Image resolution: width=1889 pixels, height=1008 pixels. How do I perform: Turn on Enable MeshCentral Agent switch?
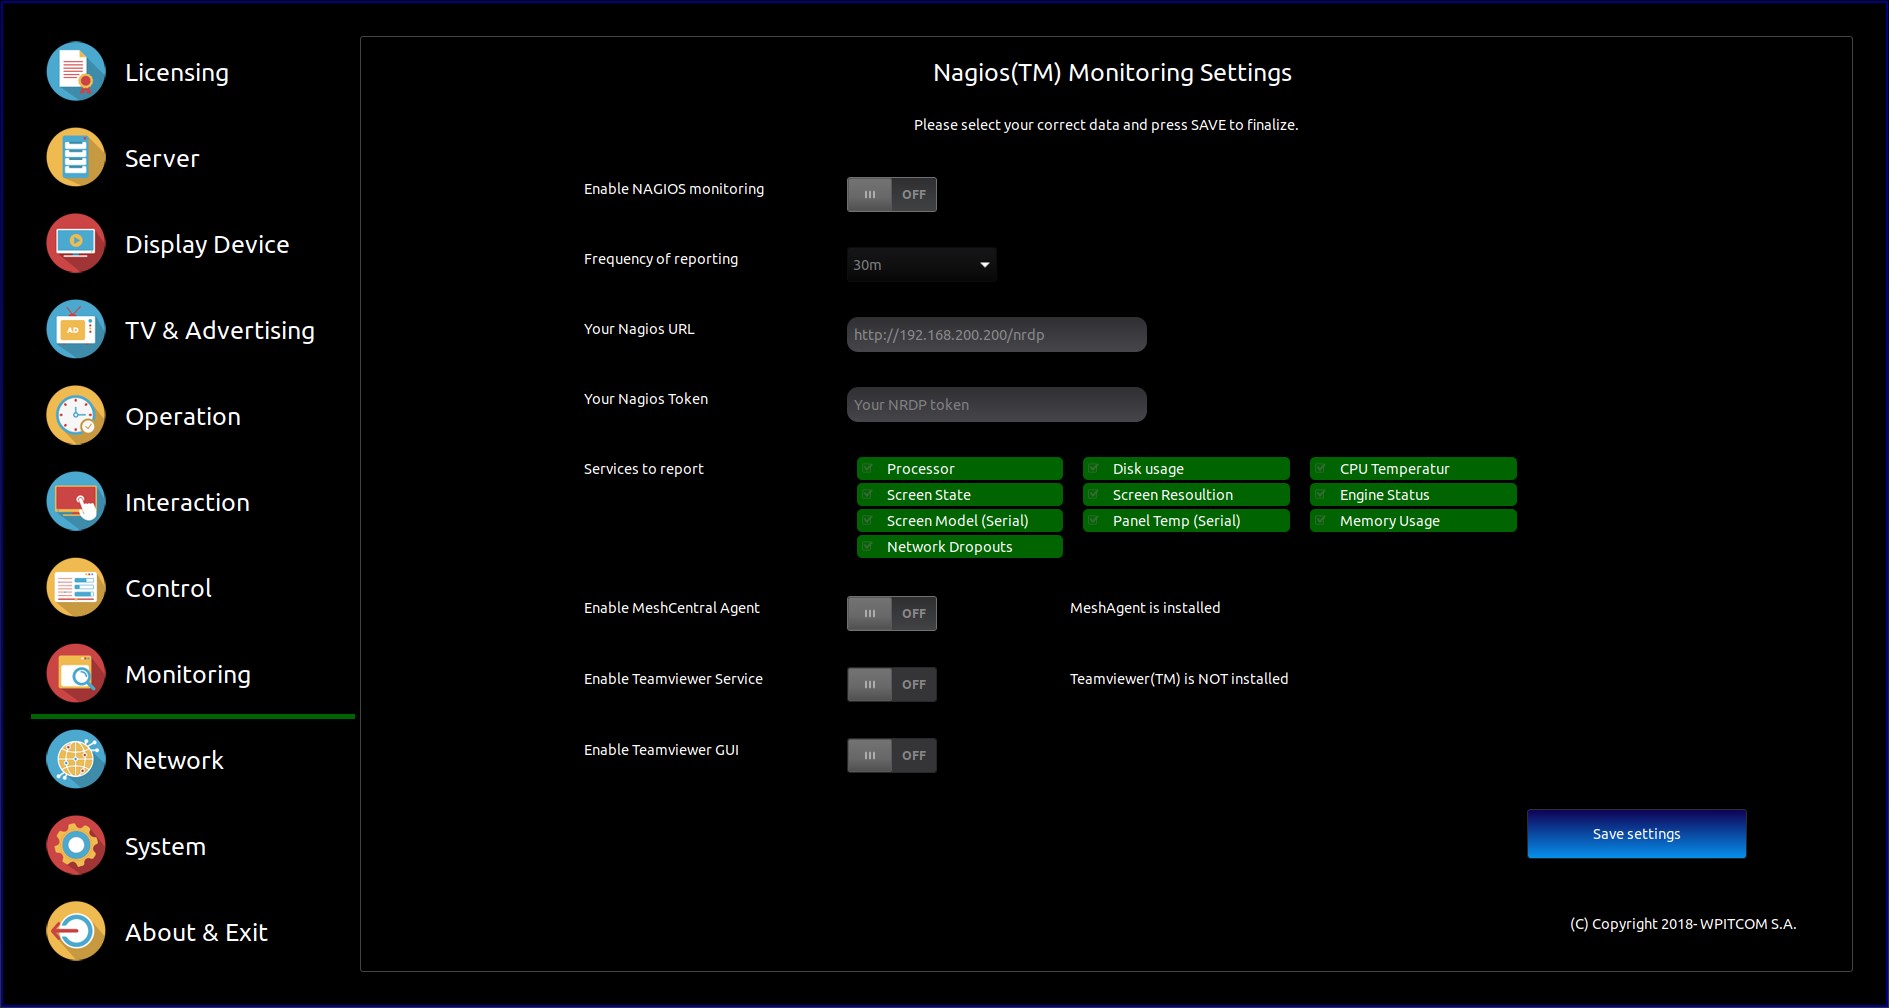pyautogui.click(x=891, y=614)
